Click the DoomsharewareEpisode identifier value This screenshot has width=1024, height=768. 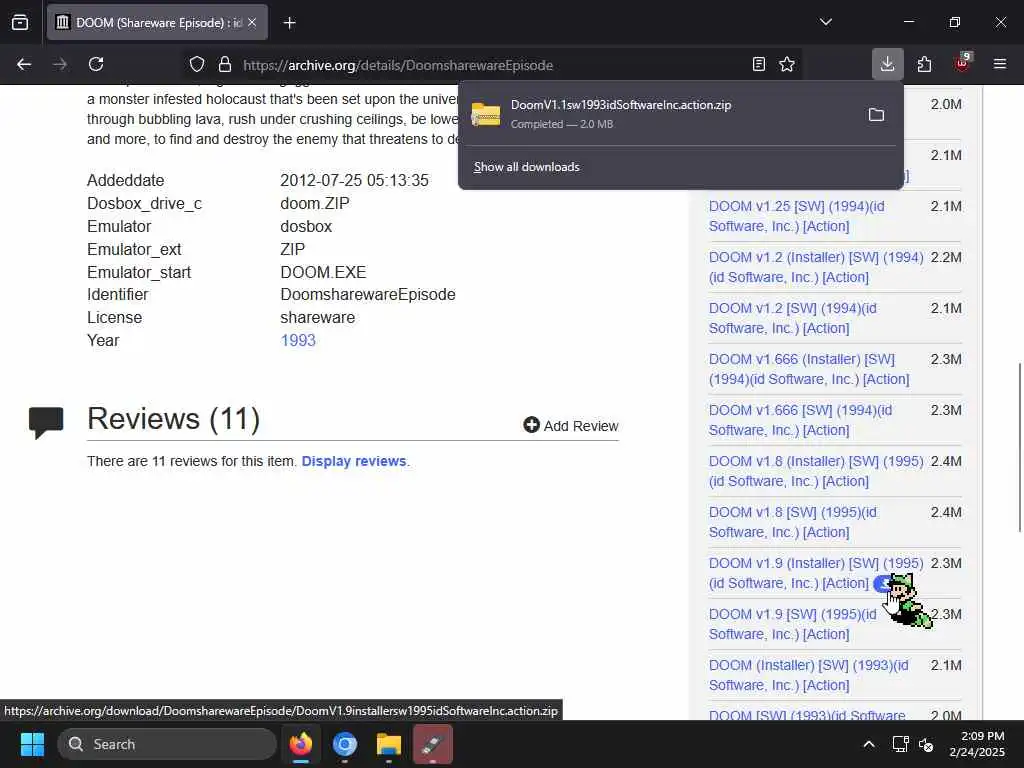(x=368, y=295)
